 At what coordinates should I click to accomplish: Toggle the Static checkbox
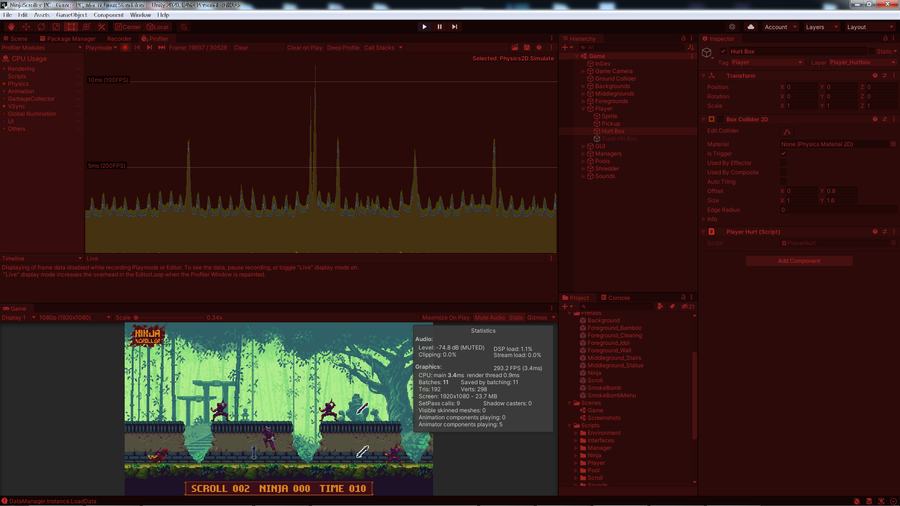872,52
